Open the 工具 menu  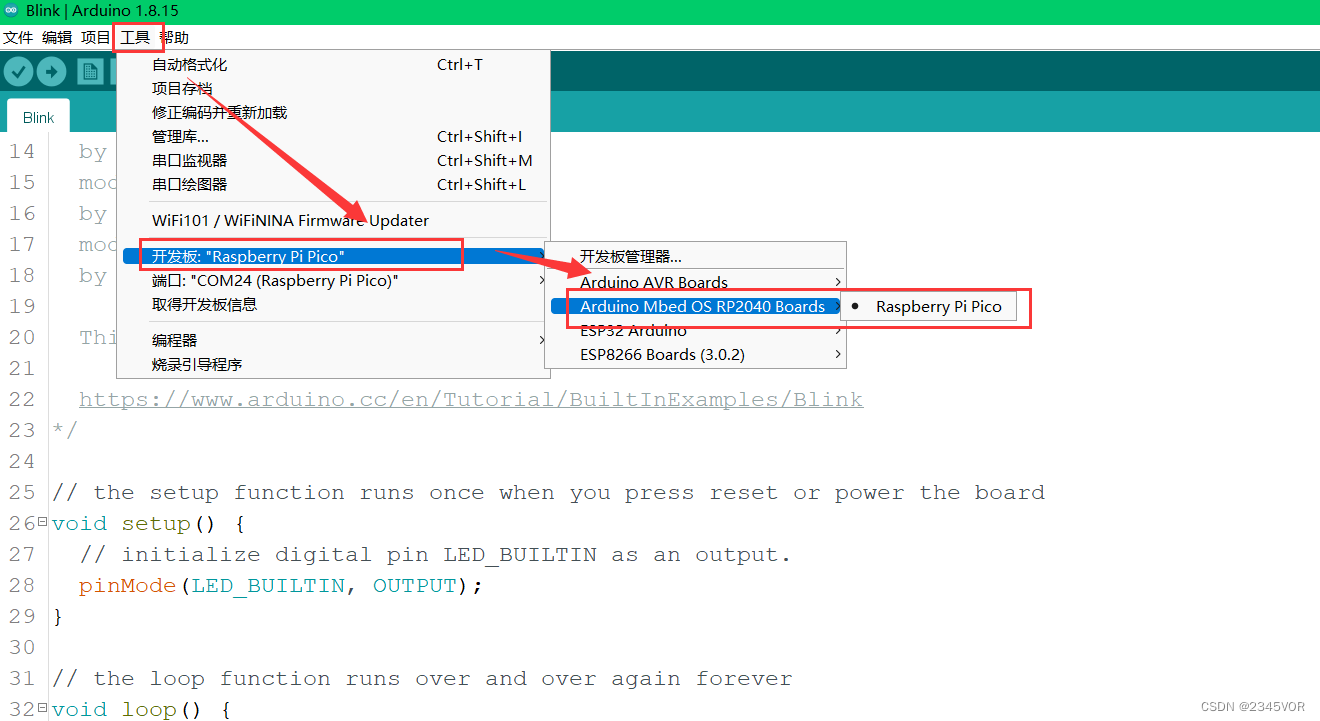coord(135,37)
